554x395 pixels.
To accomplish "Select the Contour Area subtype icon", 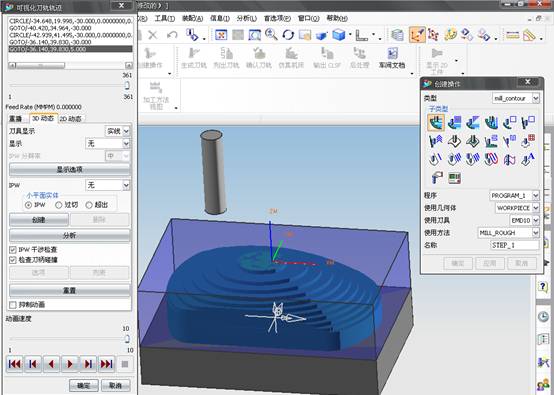I will 473,141.
